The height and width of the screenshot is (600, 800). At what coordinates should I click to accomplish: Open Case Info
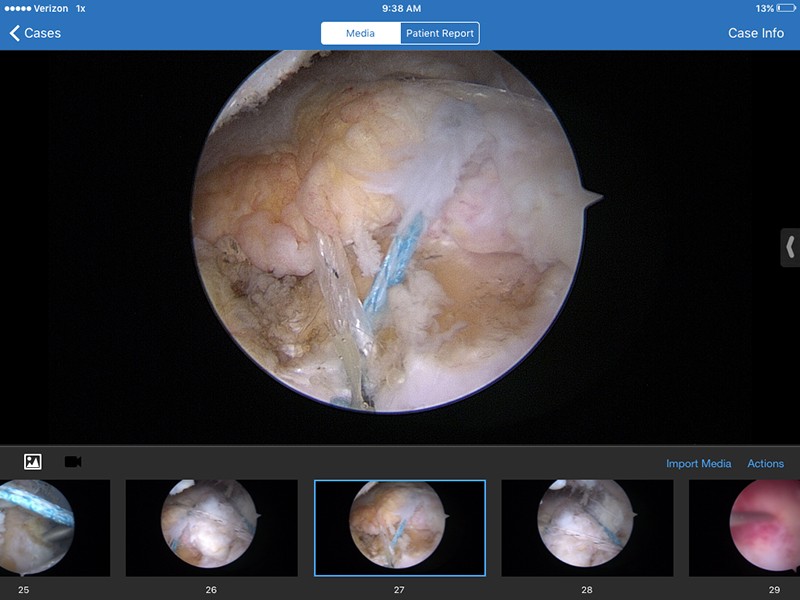click(756, 33)
